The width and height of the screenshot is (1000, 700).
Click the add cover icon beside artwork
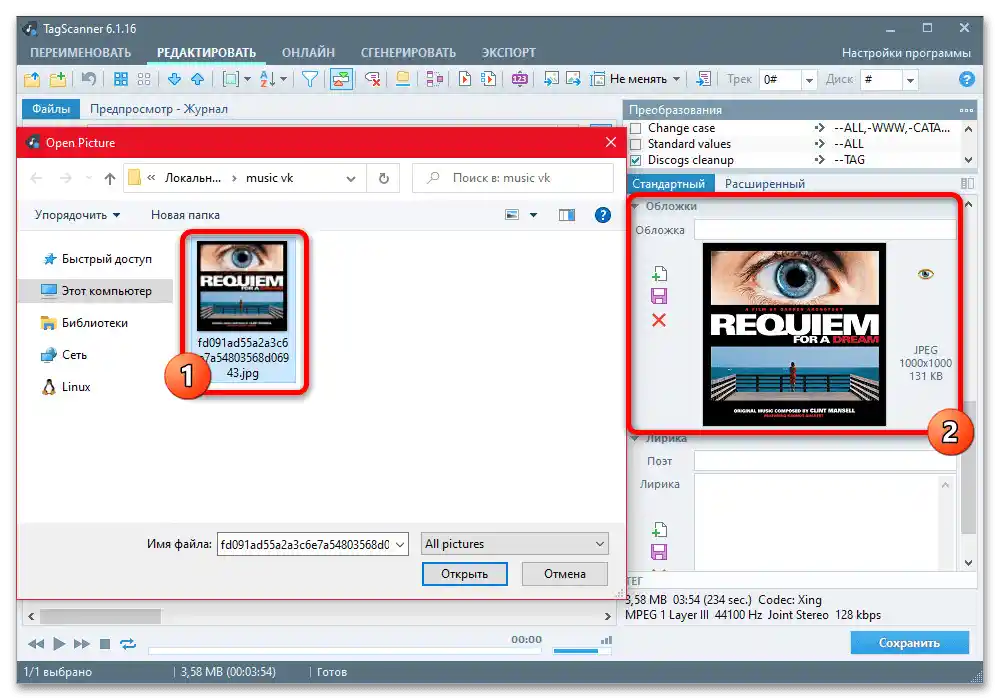(x=659, y=273)
